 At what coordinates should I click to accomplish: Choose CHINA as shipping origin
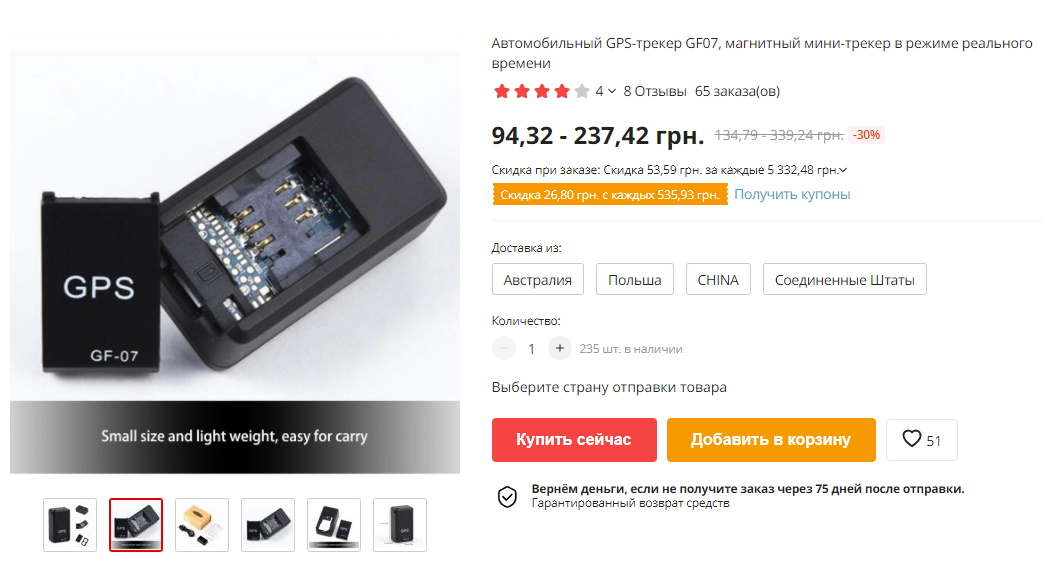(718, 279)
